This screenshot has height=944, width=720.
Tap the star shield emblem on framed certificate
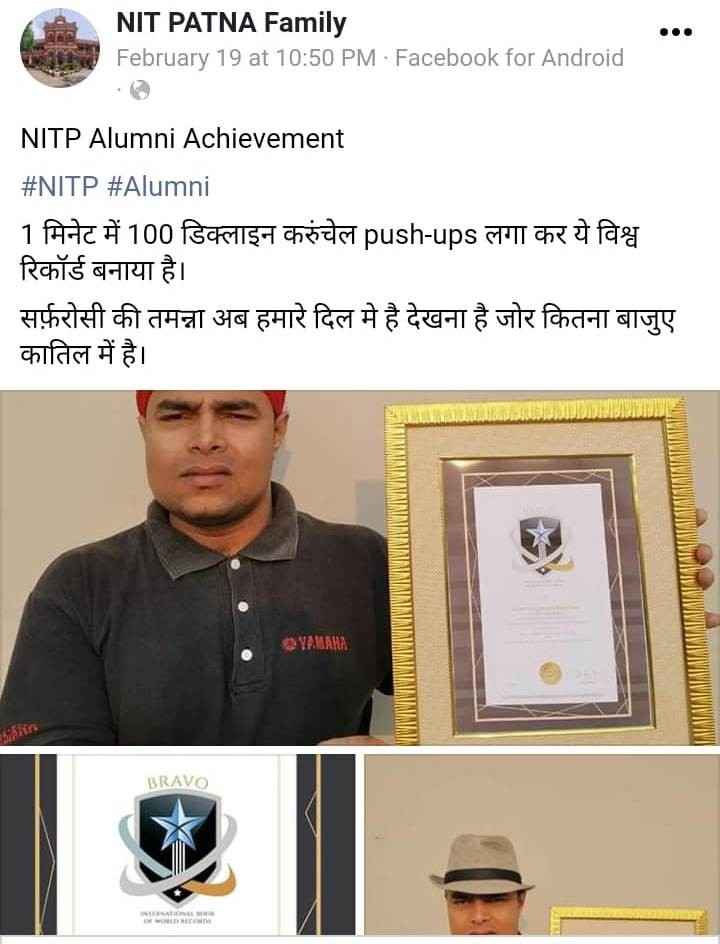point(541,543)
